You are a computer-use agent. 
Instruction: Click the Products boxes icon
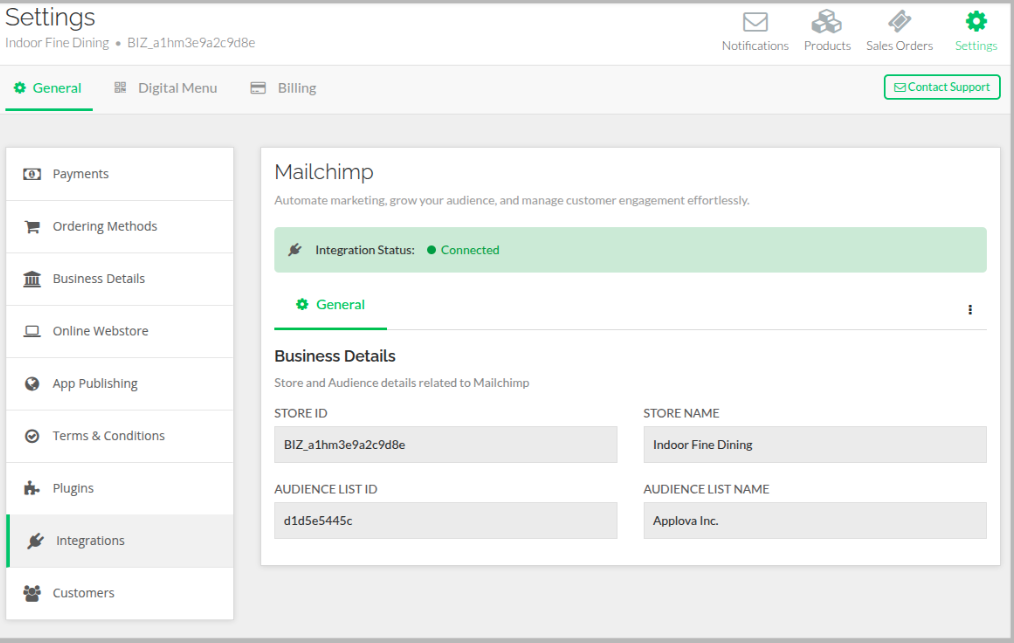[827, 22]
